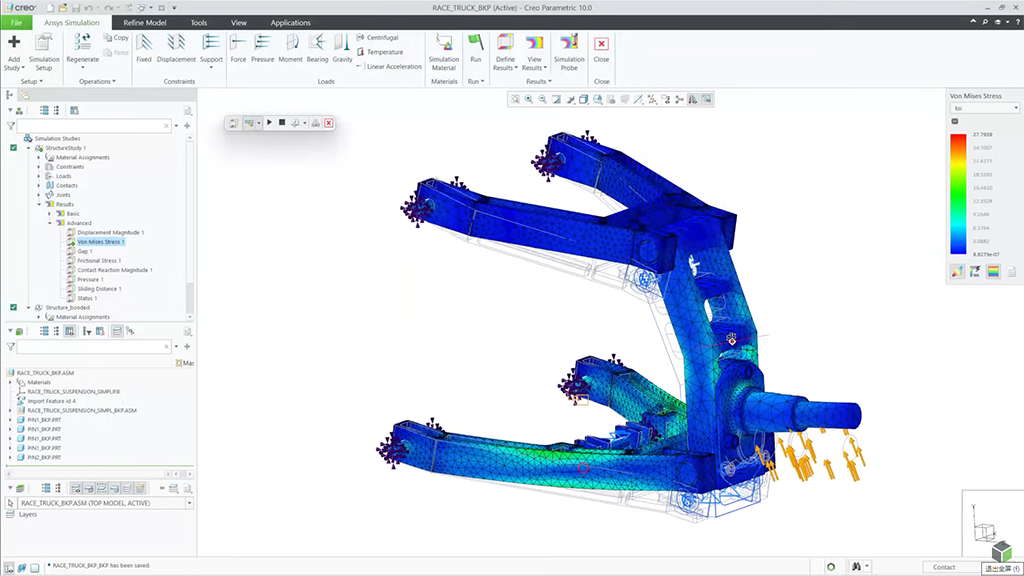The width and height of the screenshot is (1024, 576).
Task: Expand the Material Assignments node
Action: pyautogui.click(x=39, y=157)
